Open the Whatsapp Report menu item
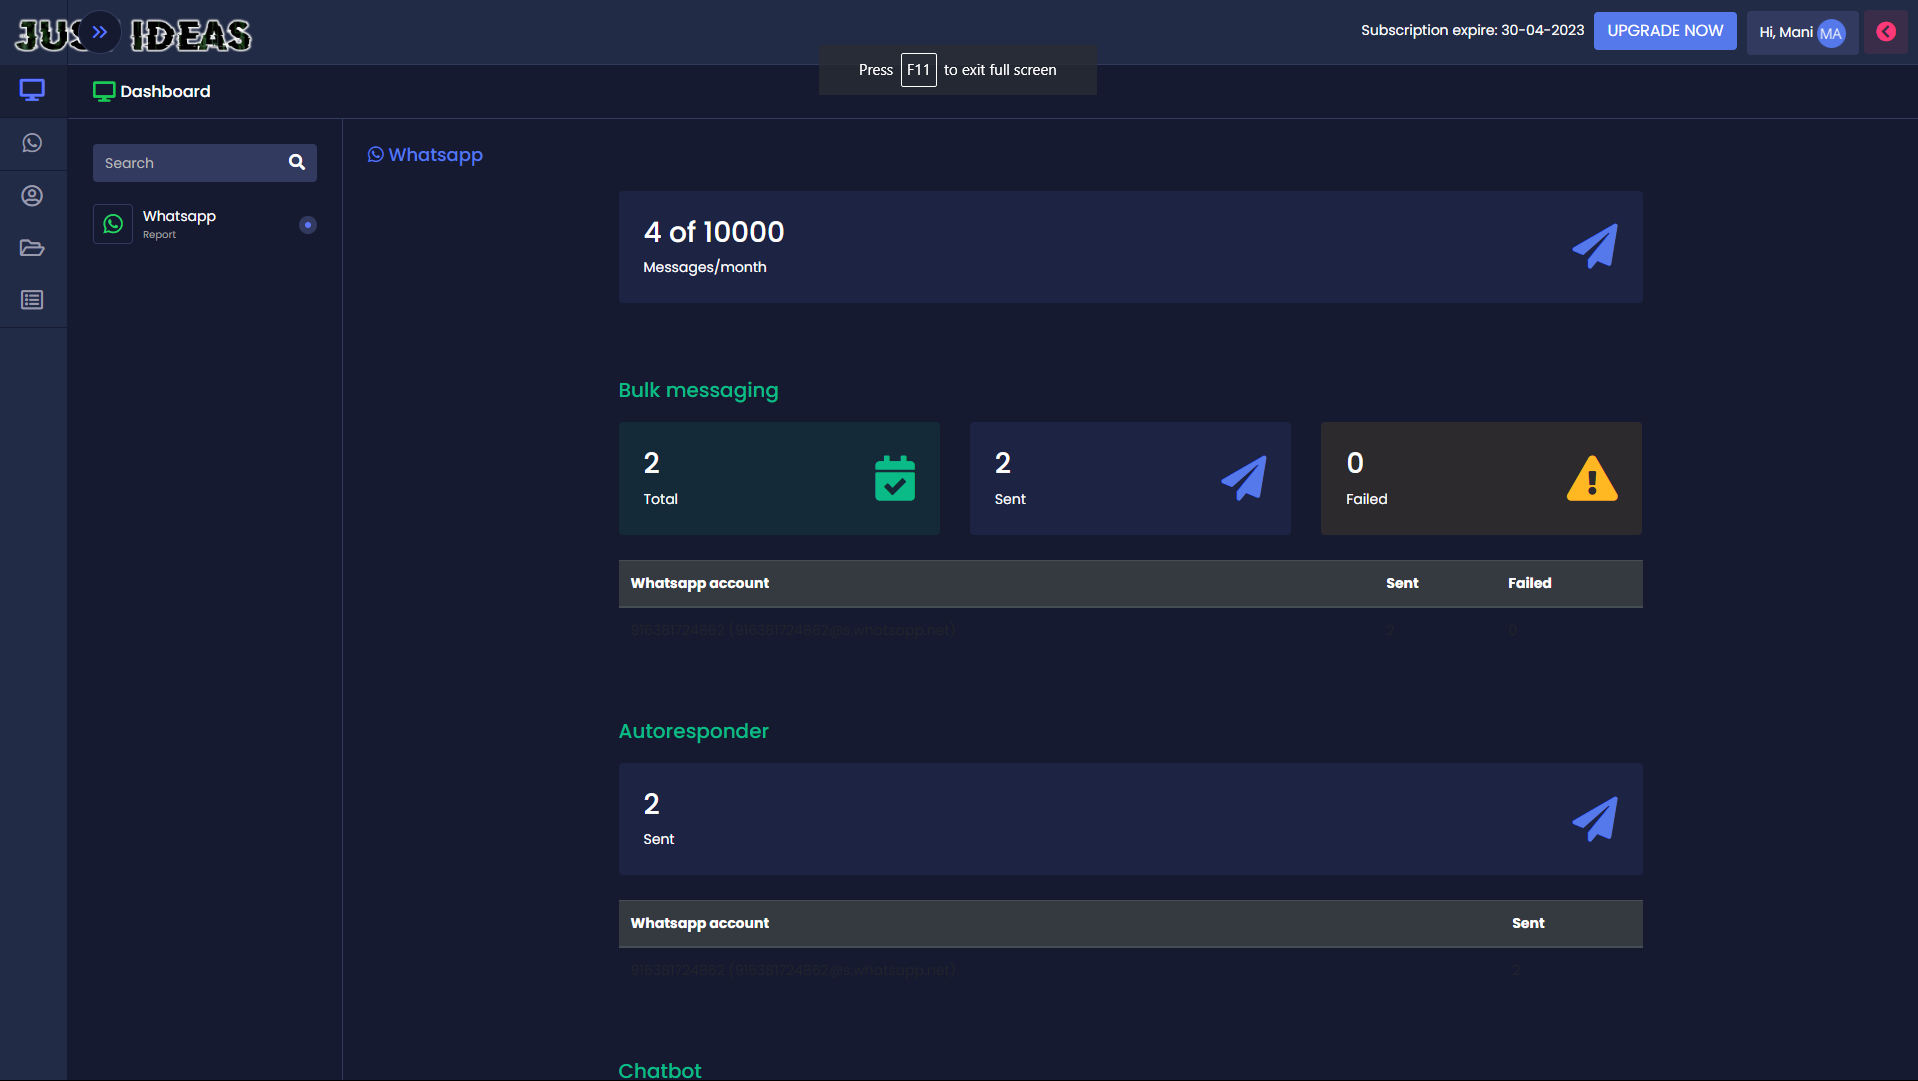Screen dimensions: 1918x1081 click(x=205, y=224)
